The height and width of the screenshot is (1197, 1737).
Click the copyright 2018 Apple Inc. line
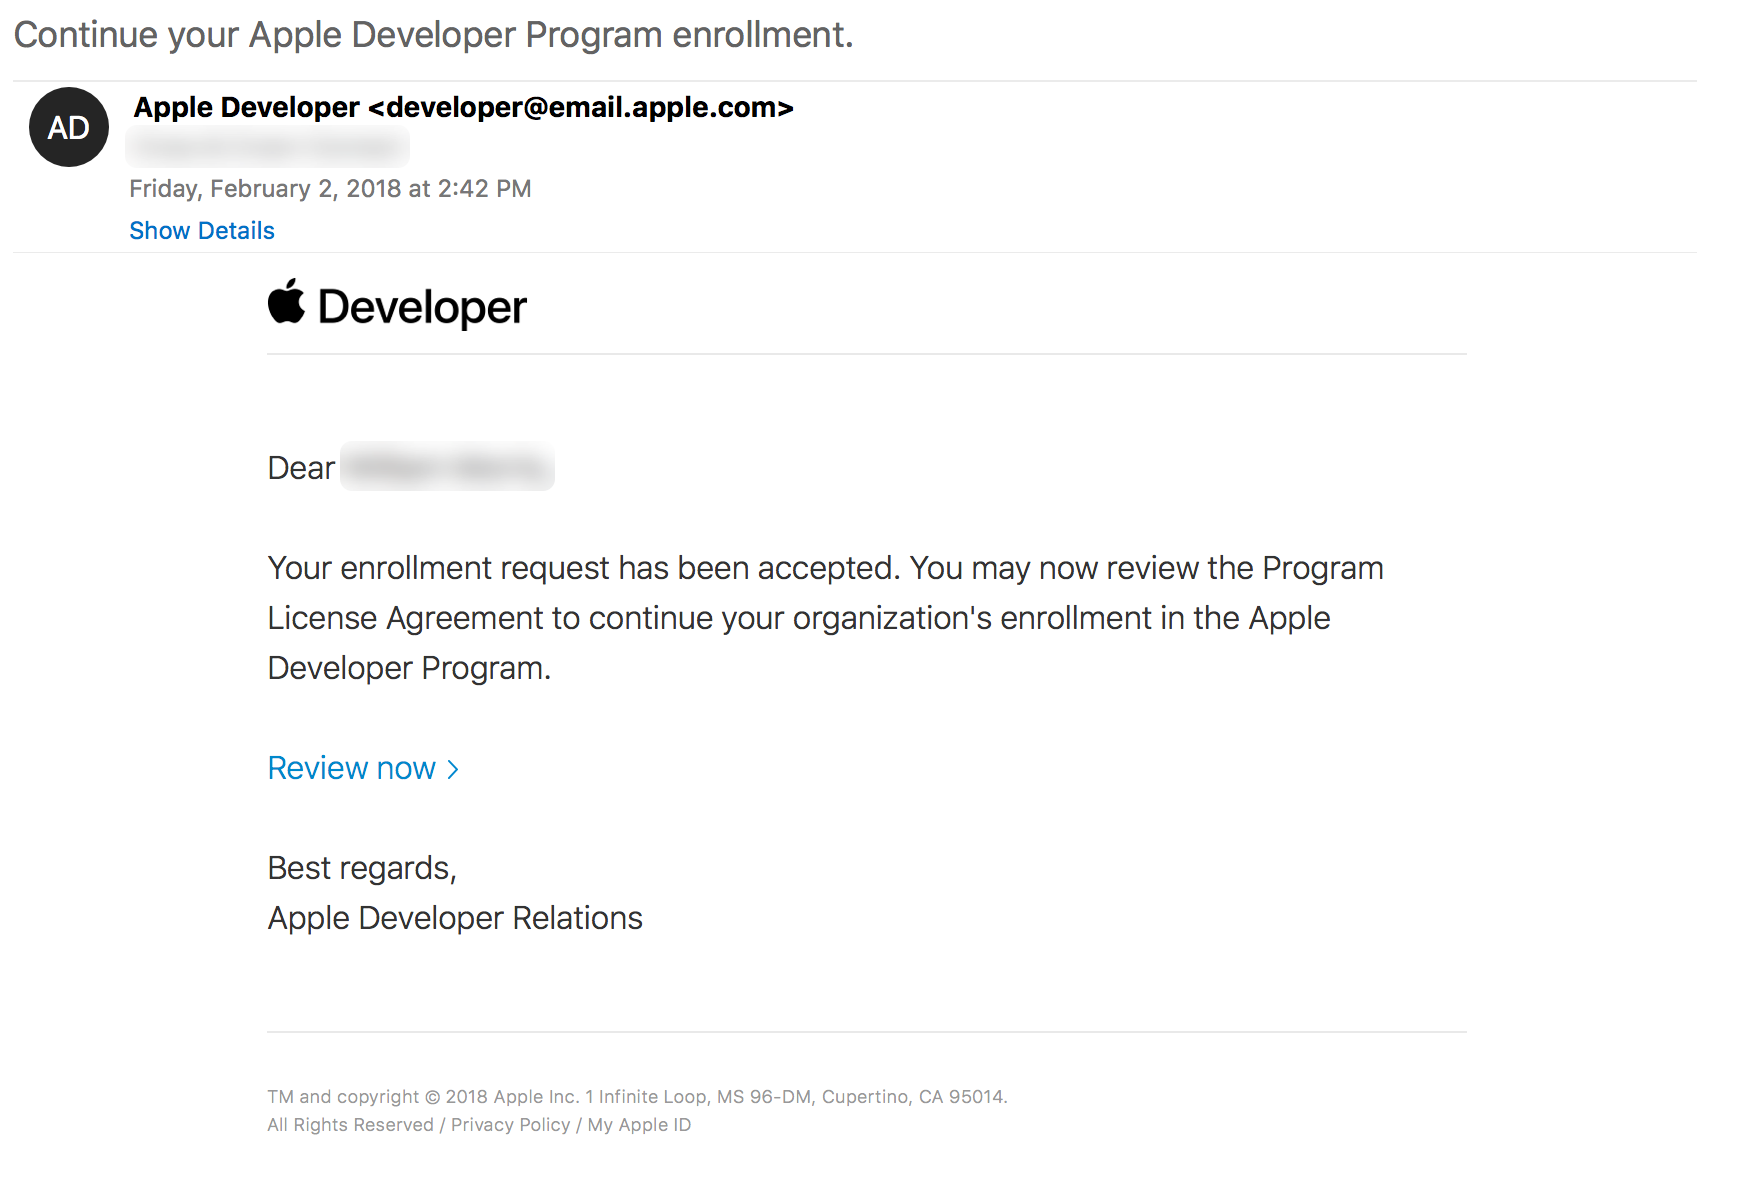tap(636, 1097)
